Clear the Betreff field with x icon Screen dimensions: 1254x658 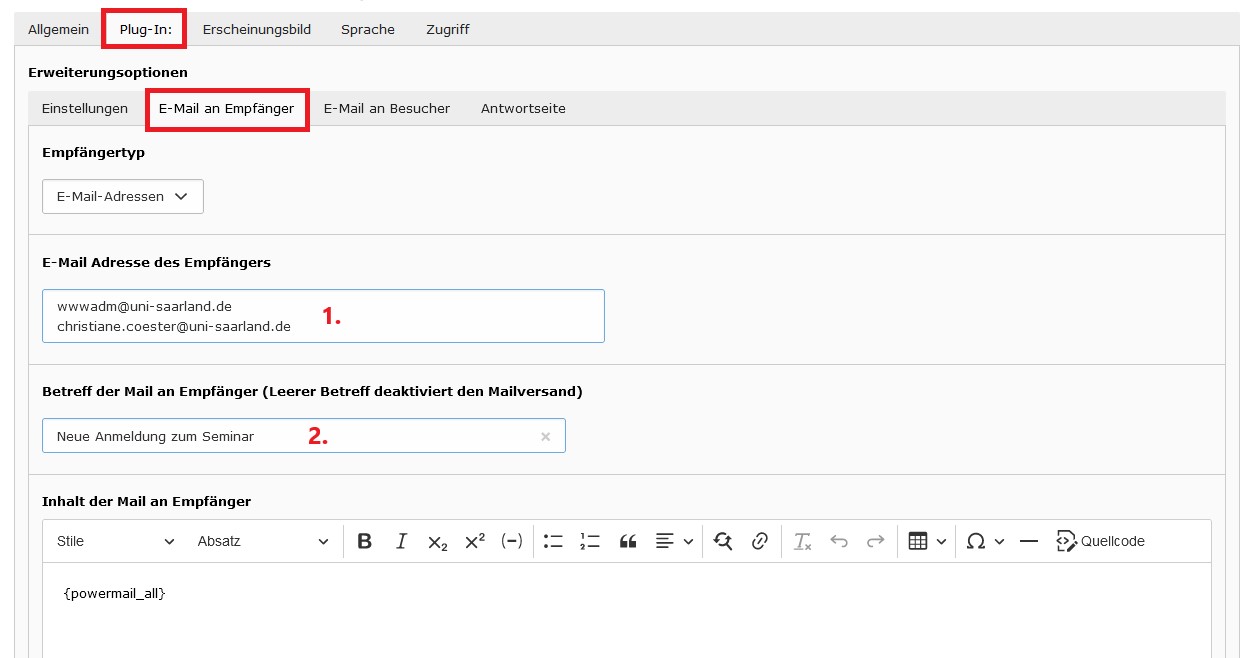pyautogui.click(x=545, y=436)
